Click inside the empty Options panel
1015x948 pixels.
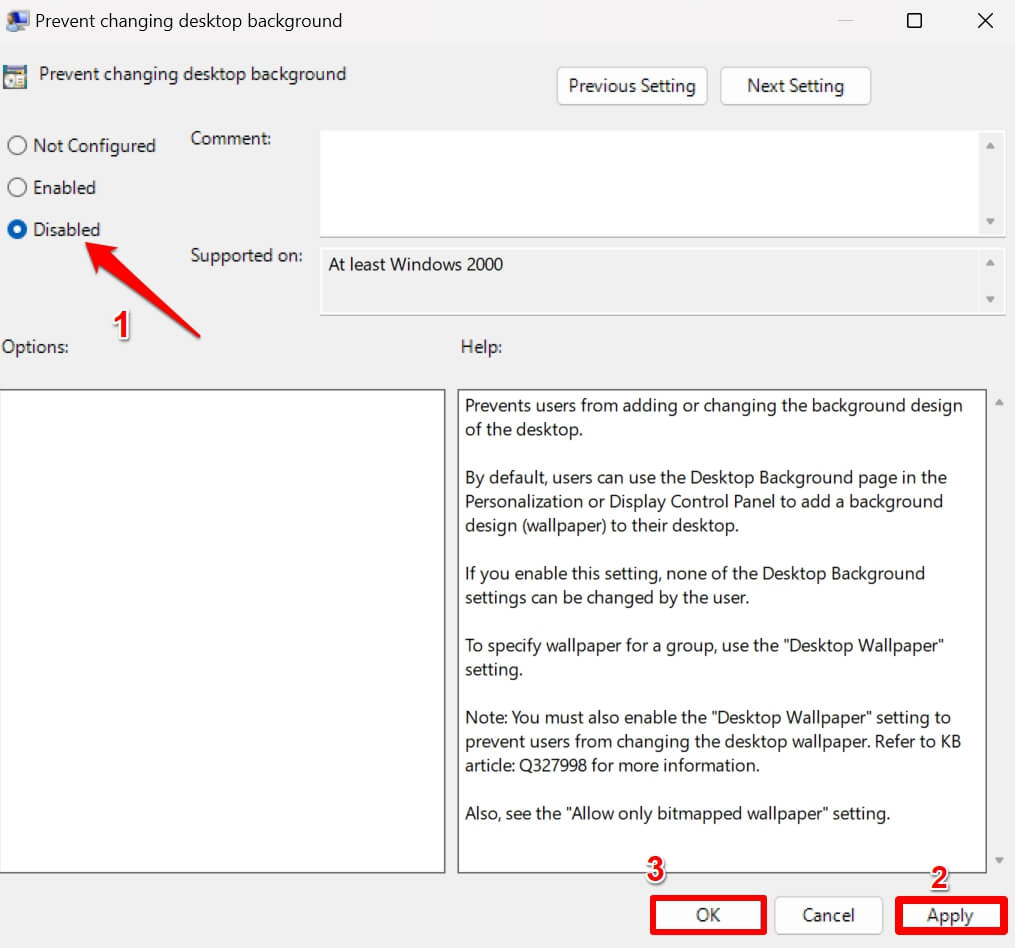222,630
